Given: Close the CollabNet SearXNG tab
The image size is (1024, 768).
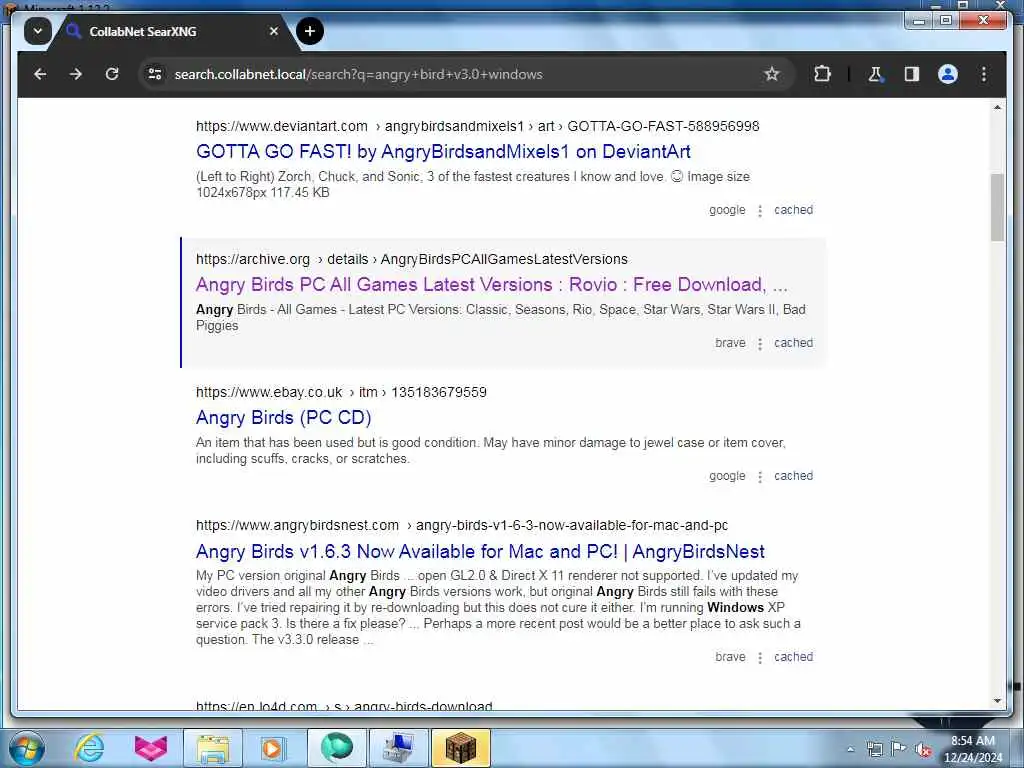Looking at the screenshot, I should click(x=274, y=31).
